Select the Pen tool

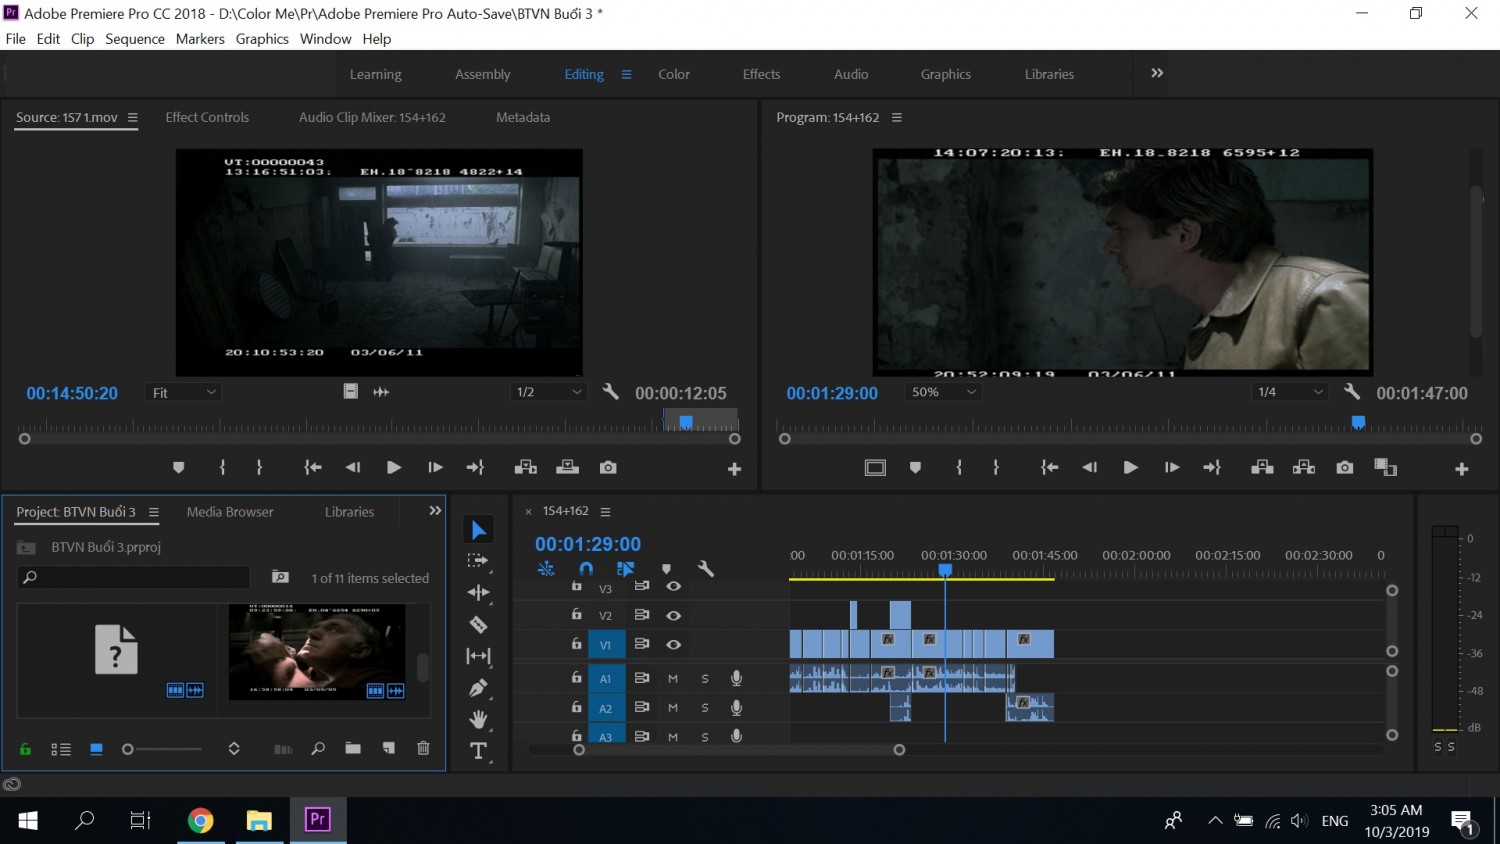[x=478, y=688]
